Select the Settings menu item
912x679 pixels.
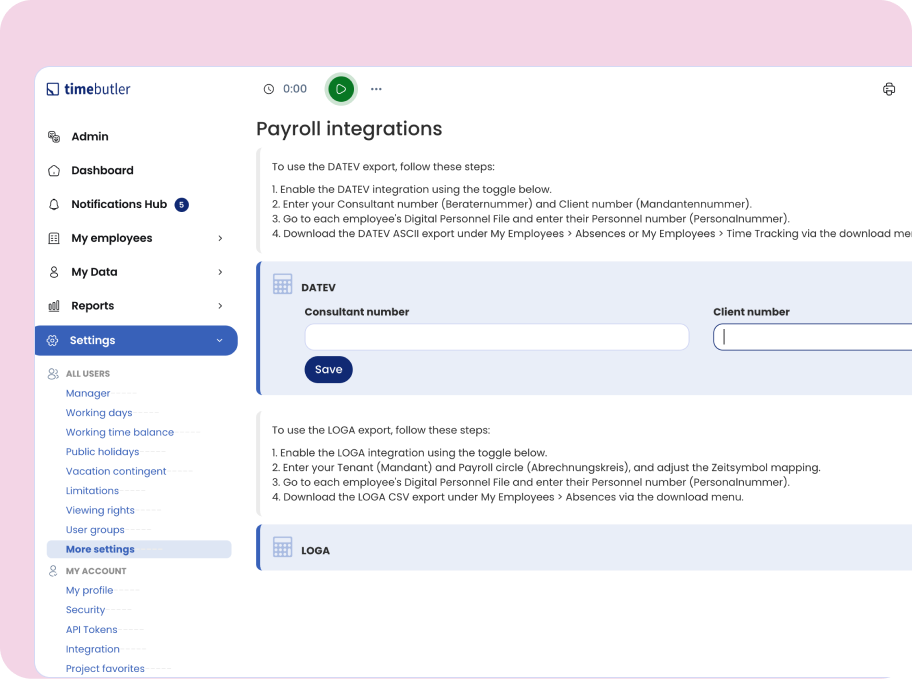point(136,340)
